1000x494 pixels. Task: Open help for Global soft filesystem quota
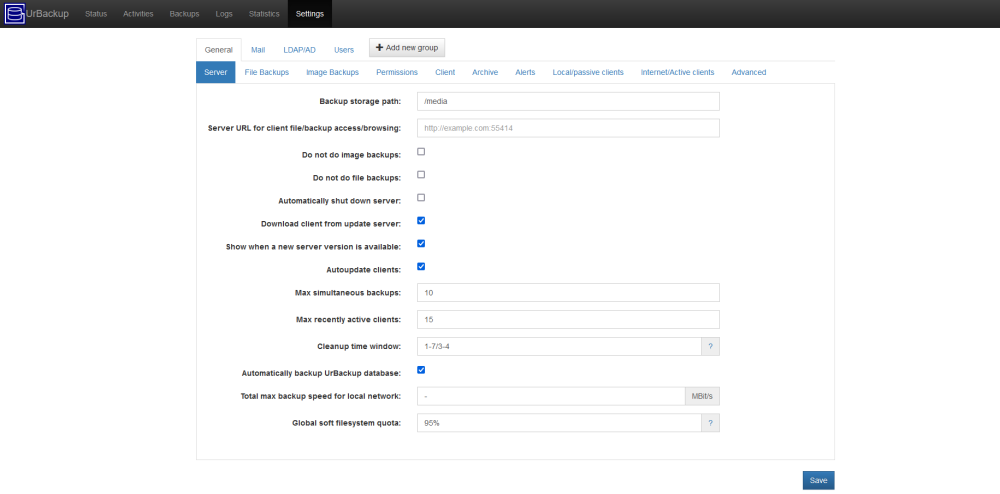point(710,423)
